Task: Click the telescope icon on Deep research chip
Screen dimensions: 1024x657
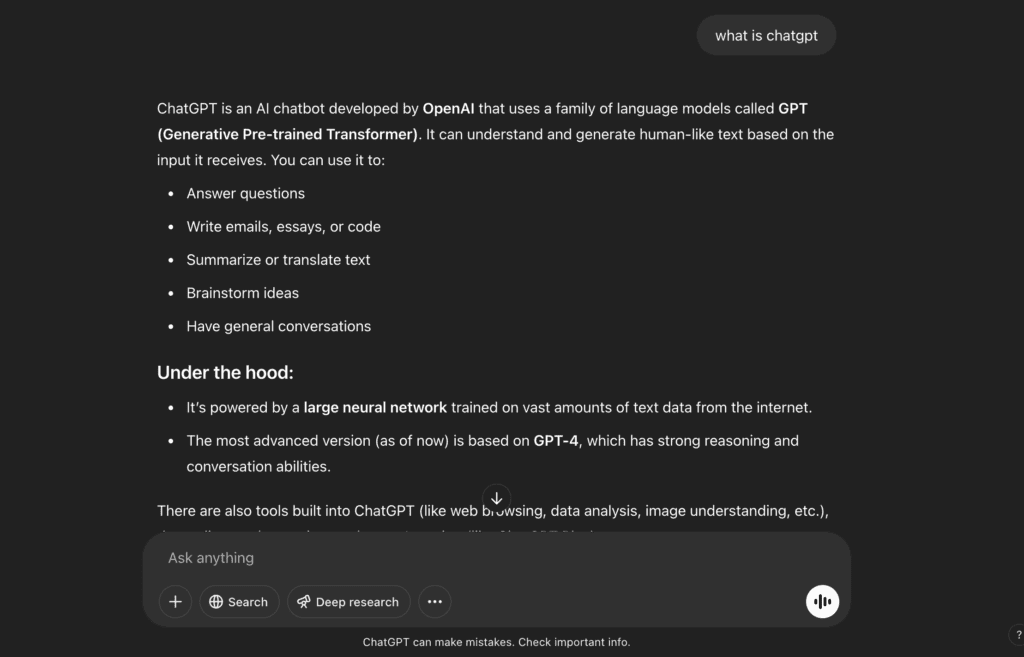Action: (x=302, y=601)
